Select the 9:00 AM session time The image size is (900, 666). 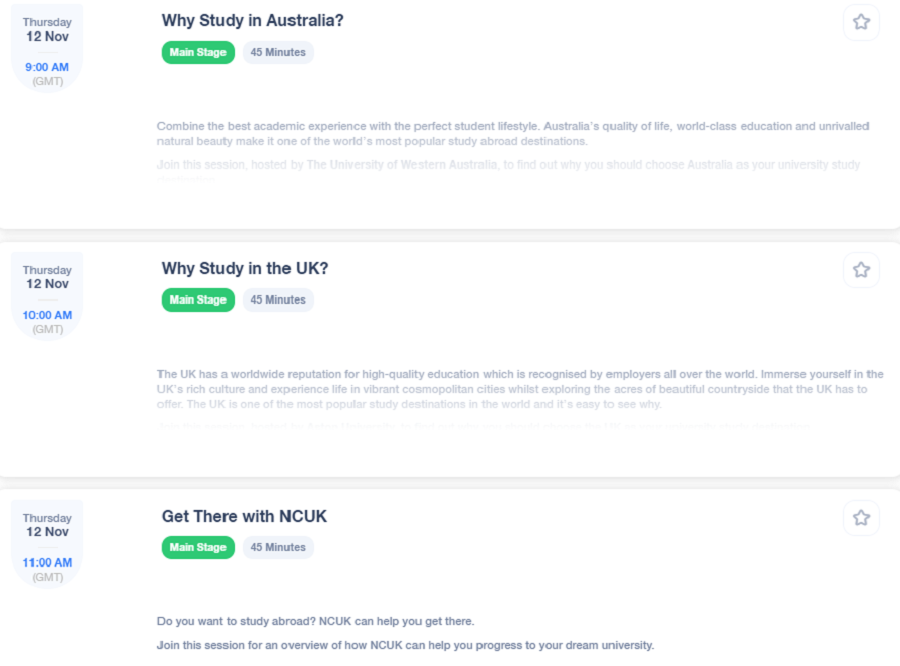[47, 67]
